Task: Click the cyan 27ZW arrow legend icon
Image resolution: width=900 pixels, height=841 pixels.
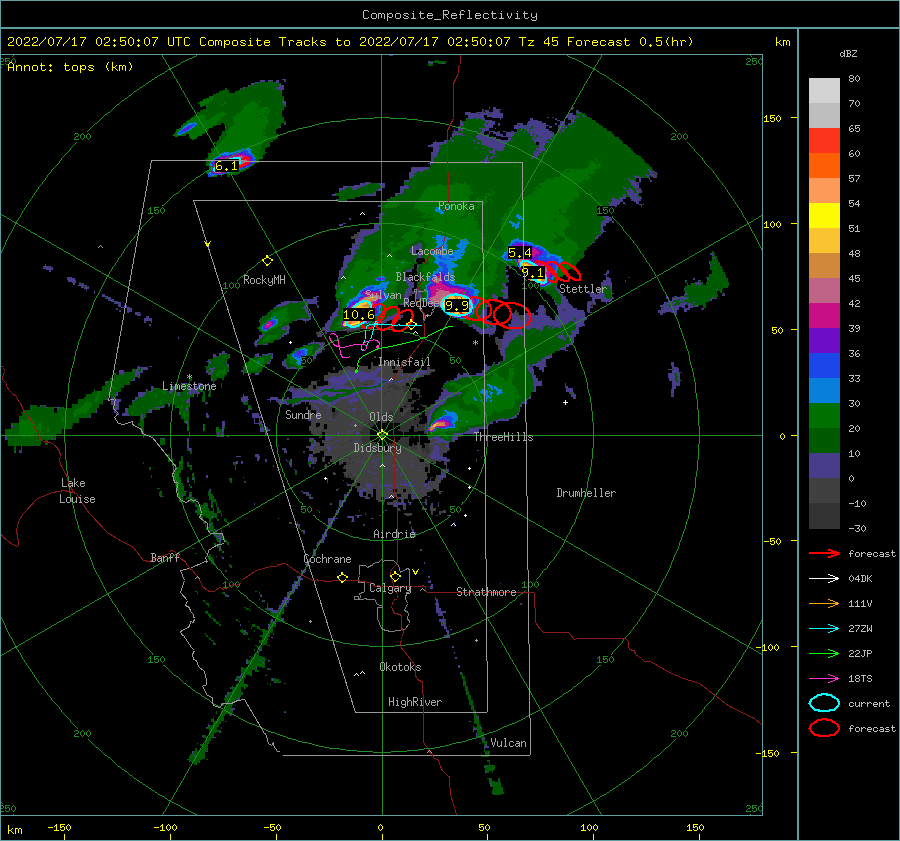Action: [824, 629]
